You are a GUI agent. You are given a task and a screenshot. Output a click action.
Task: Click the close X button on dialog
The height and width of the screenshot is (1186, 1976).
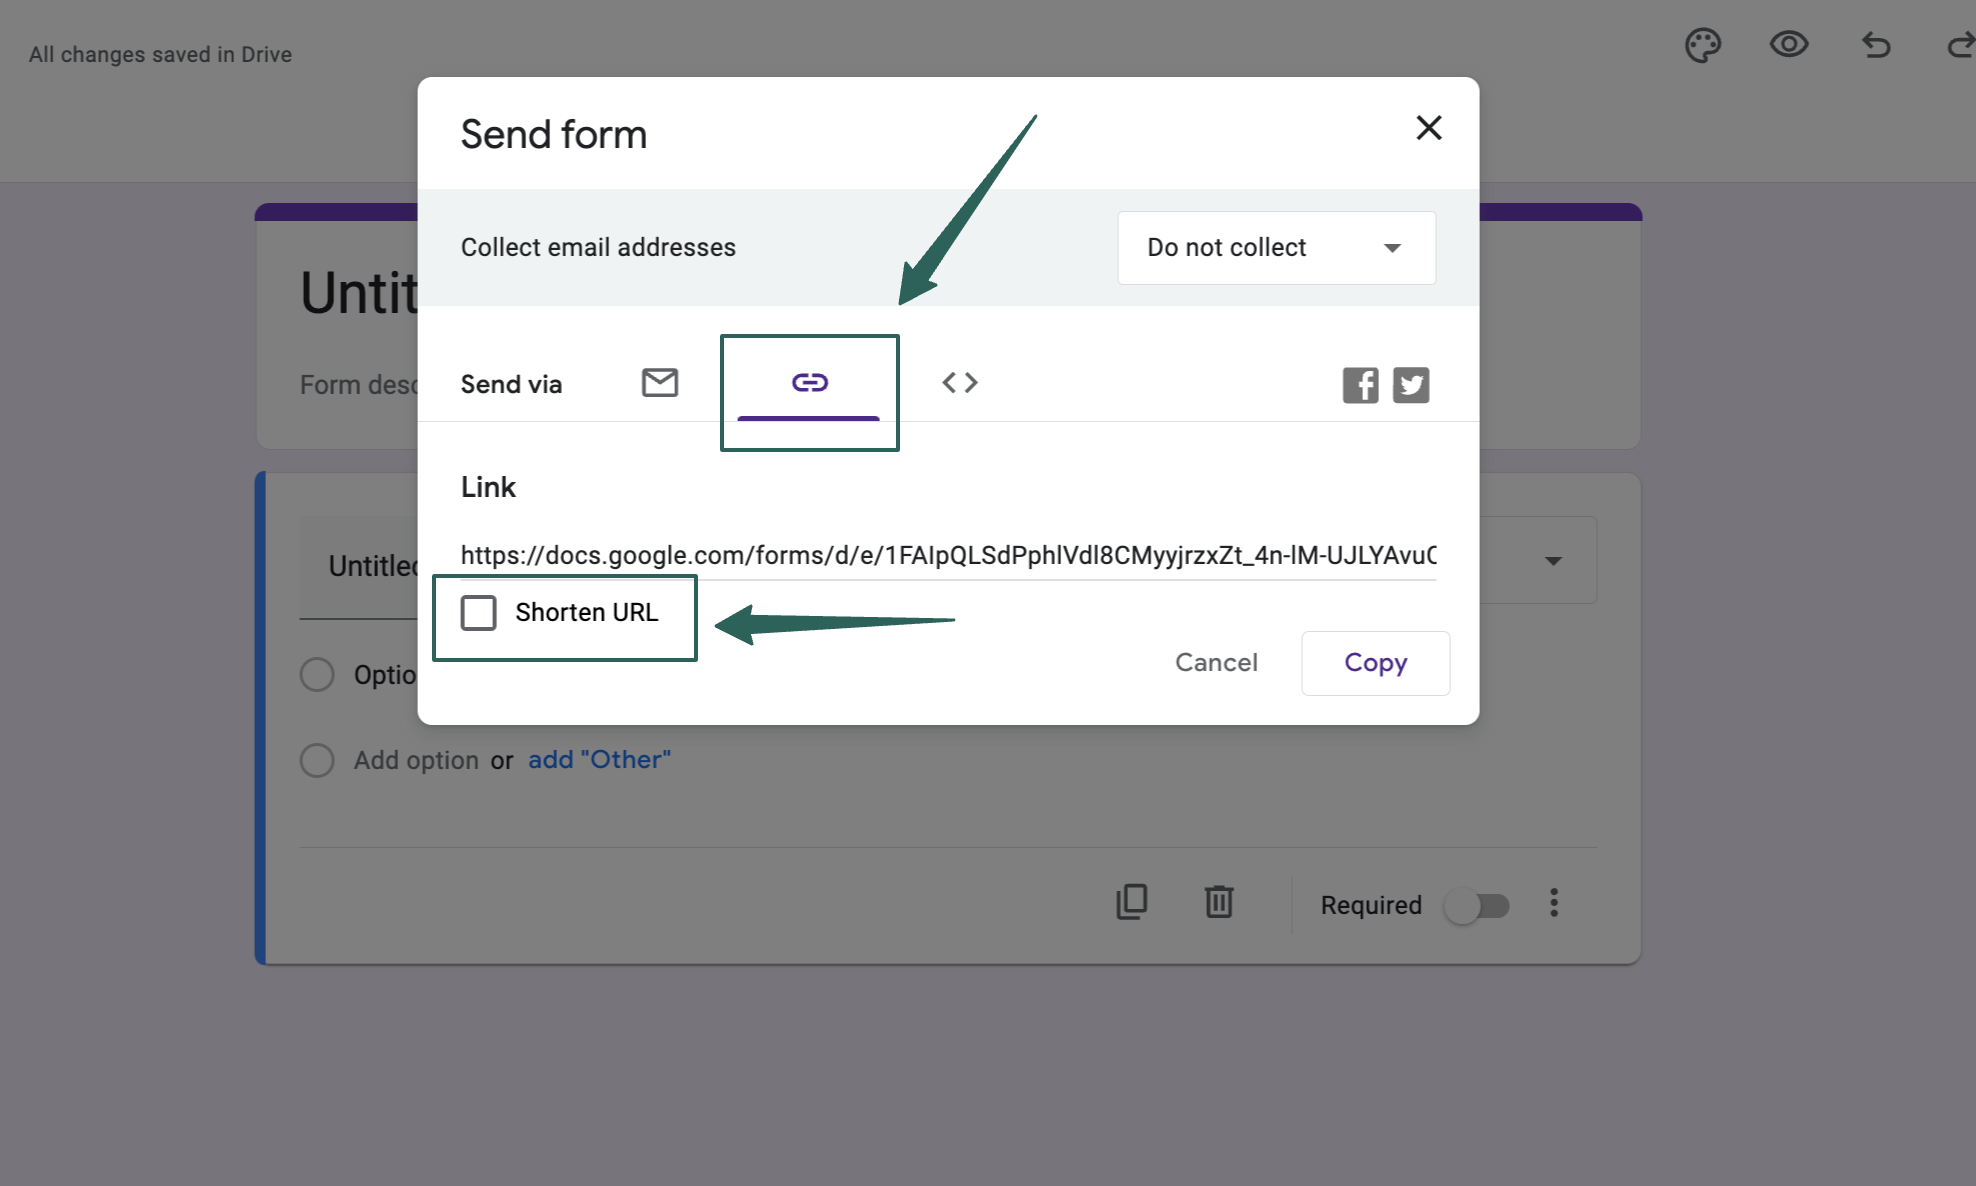(1428, 127)
